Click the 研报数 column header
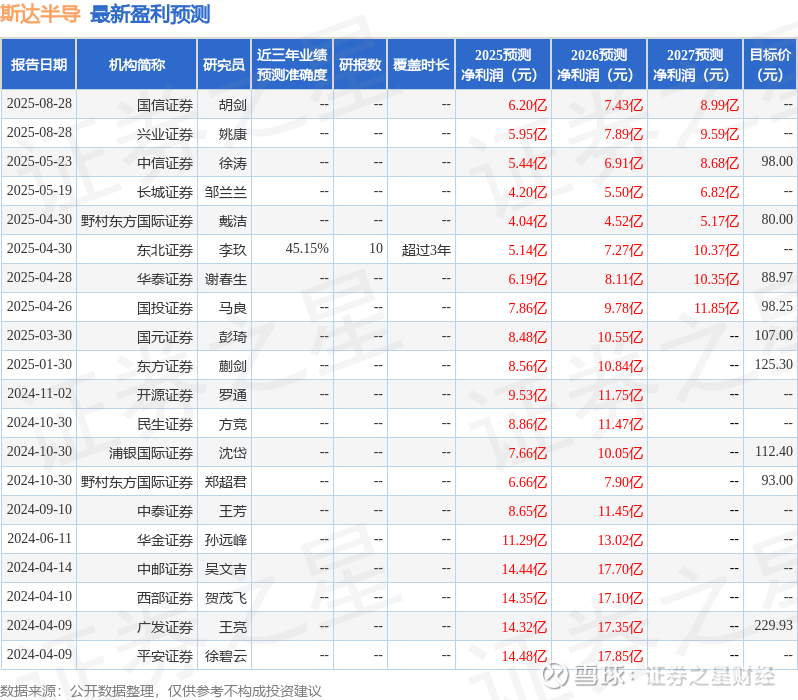Image resolution: width=798 pixels, height=700 pixels. tap(360, 64)
